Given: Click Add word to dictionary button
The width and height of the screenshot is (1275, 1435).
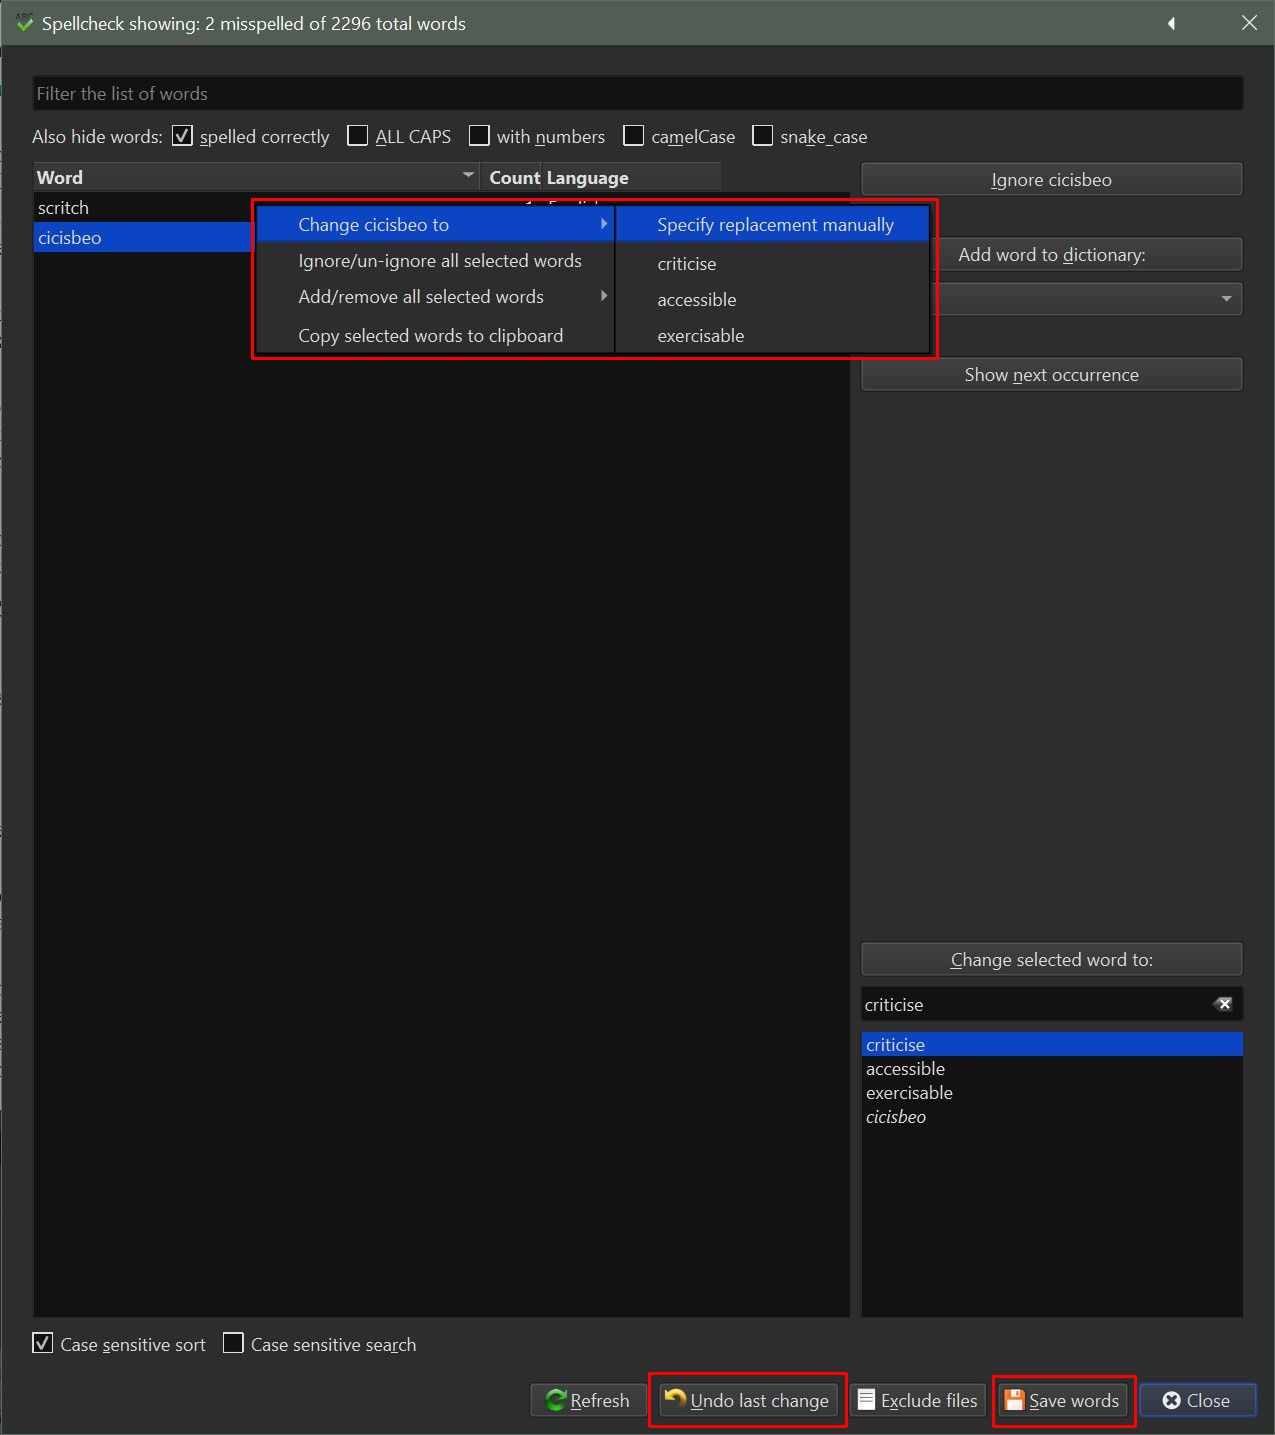Looking at the screenshot, I should [x=1086, y=254].
